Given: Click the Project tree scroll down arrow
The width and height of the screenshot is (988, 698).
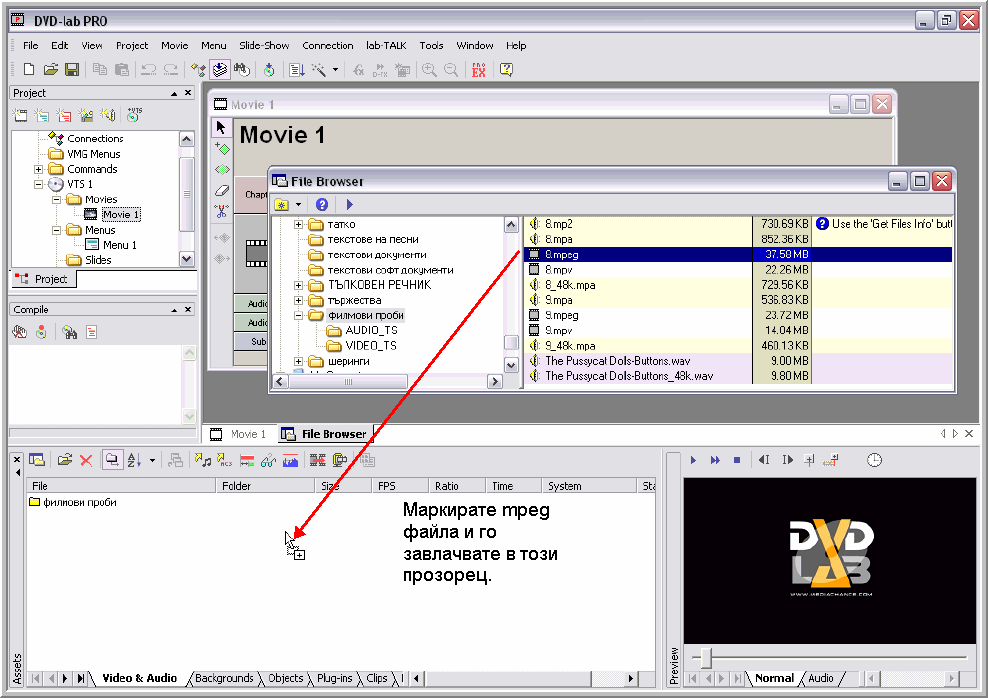Looking at the screenshot, I should [187, 259].
